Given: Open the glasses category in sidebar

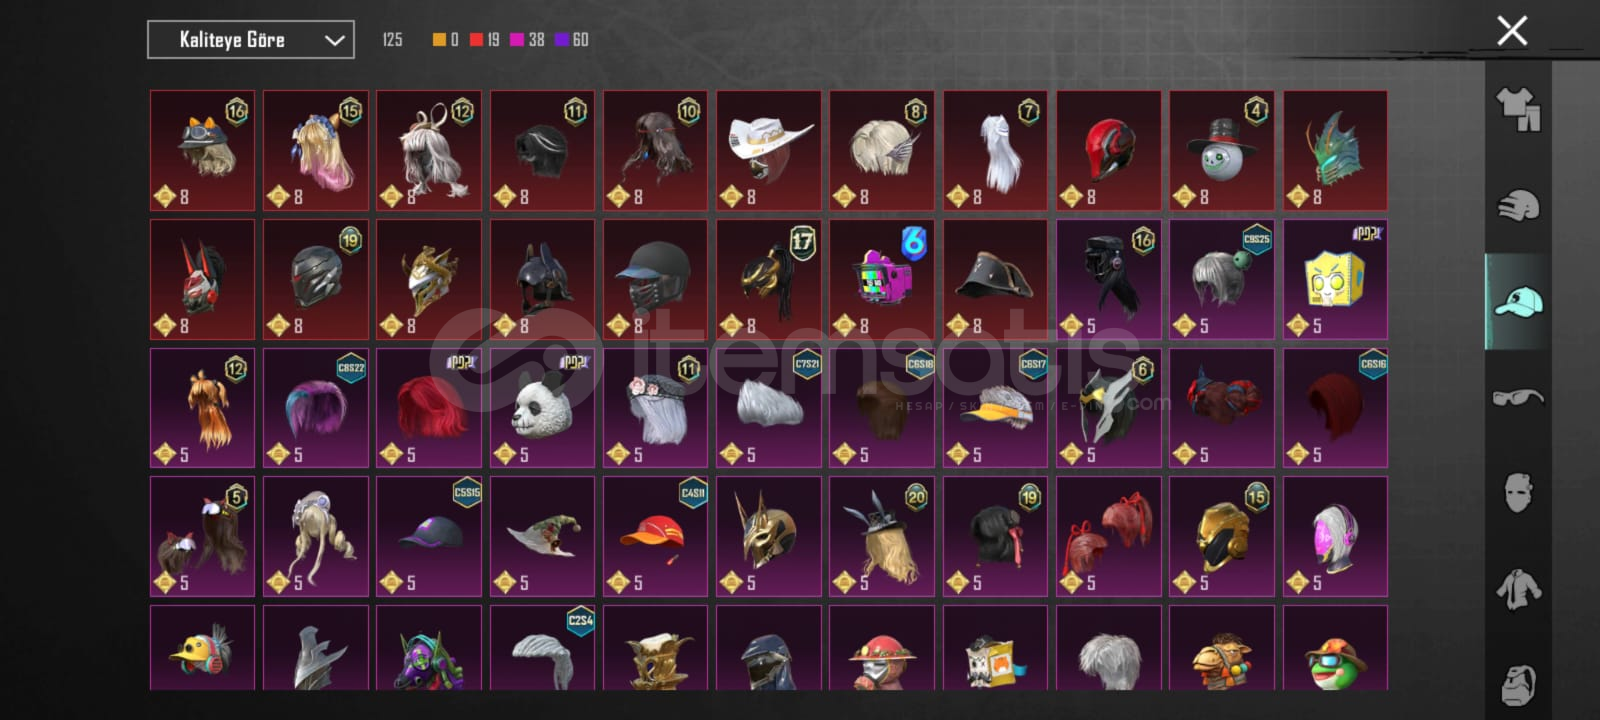Looking at the screenshot, I should tap(1518, 398).
